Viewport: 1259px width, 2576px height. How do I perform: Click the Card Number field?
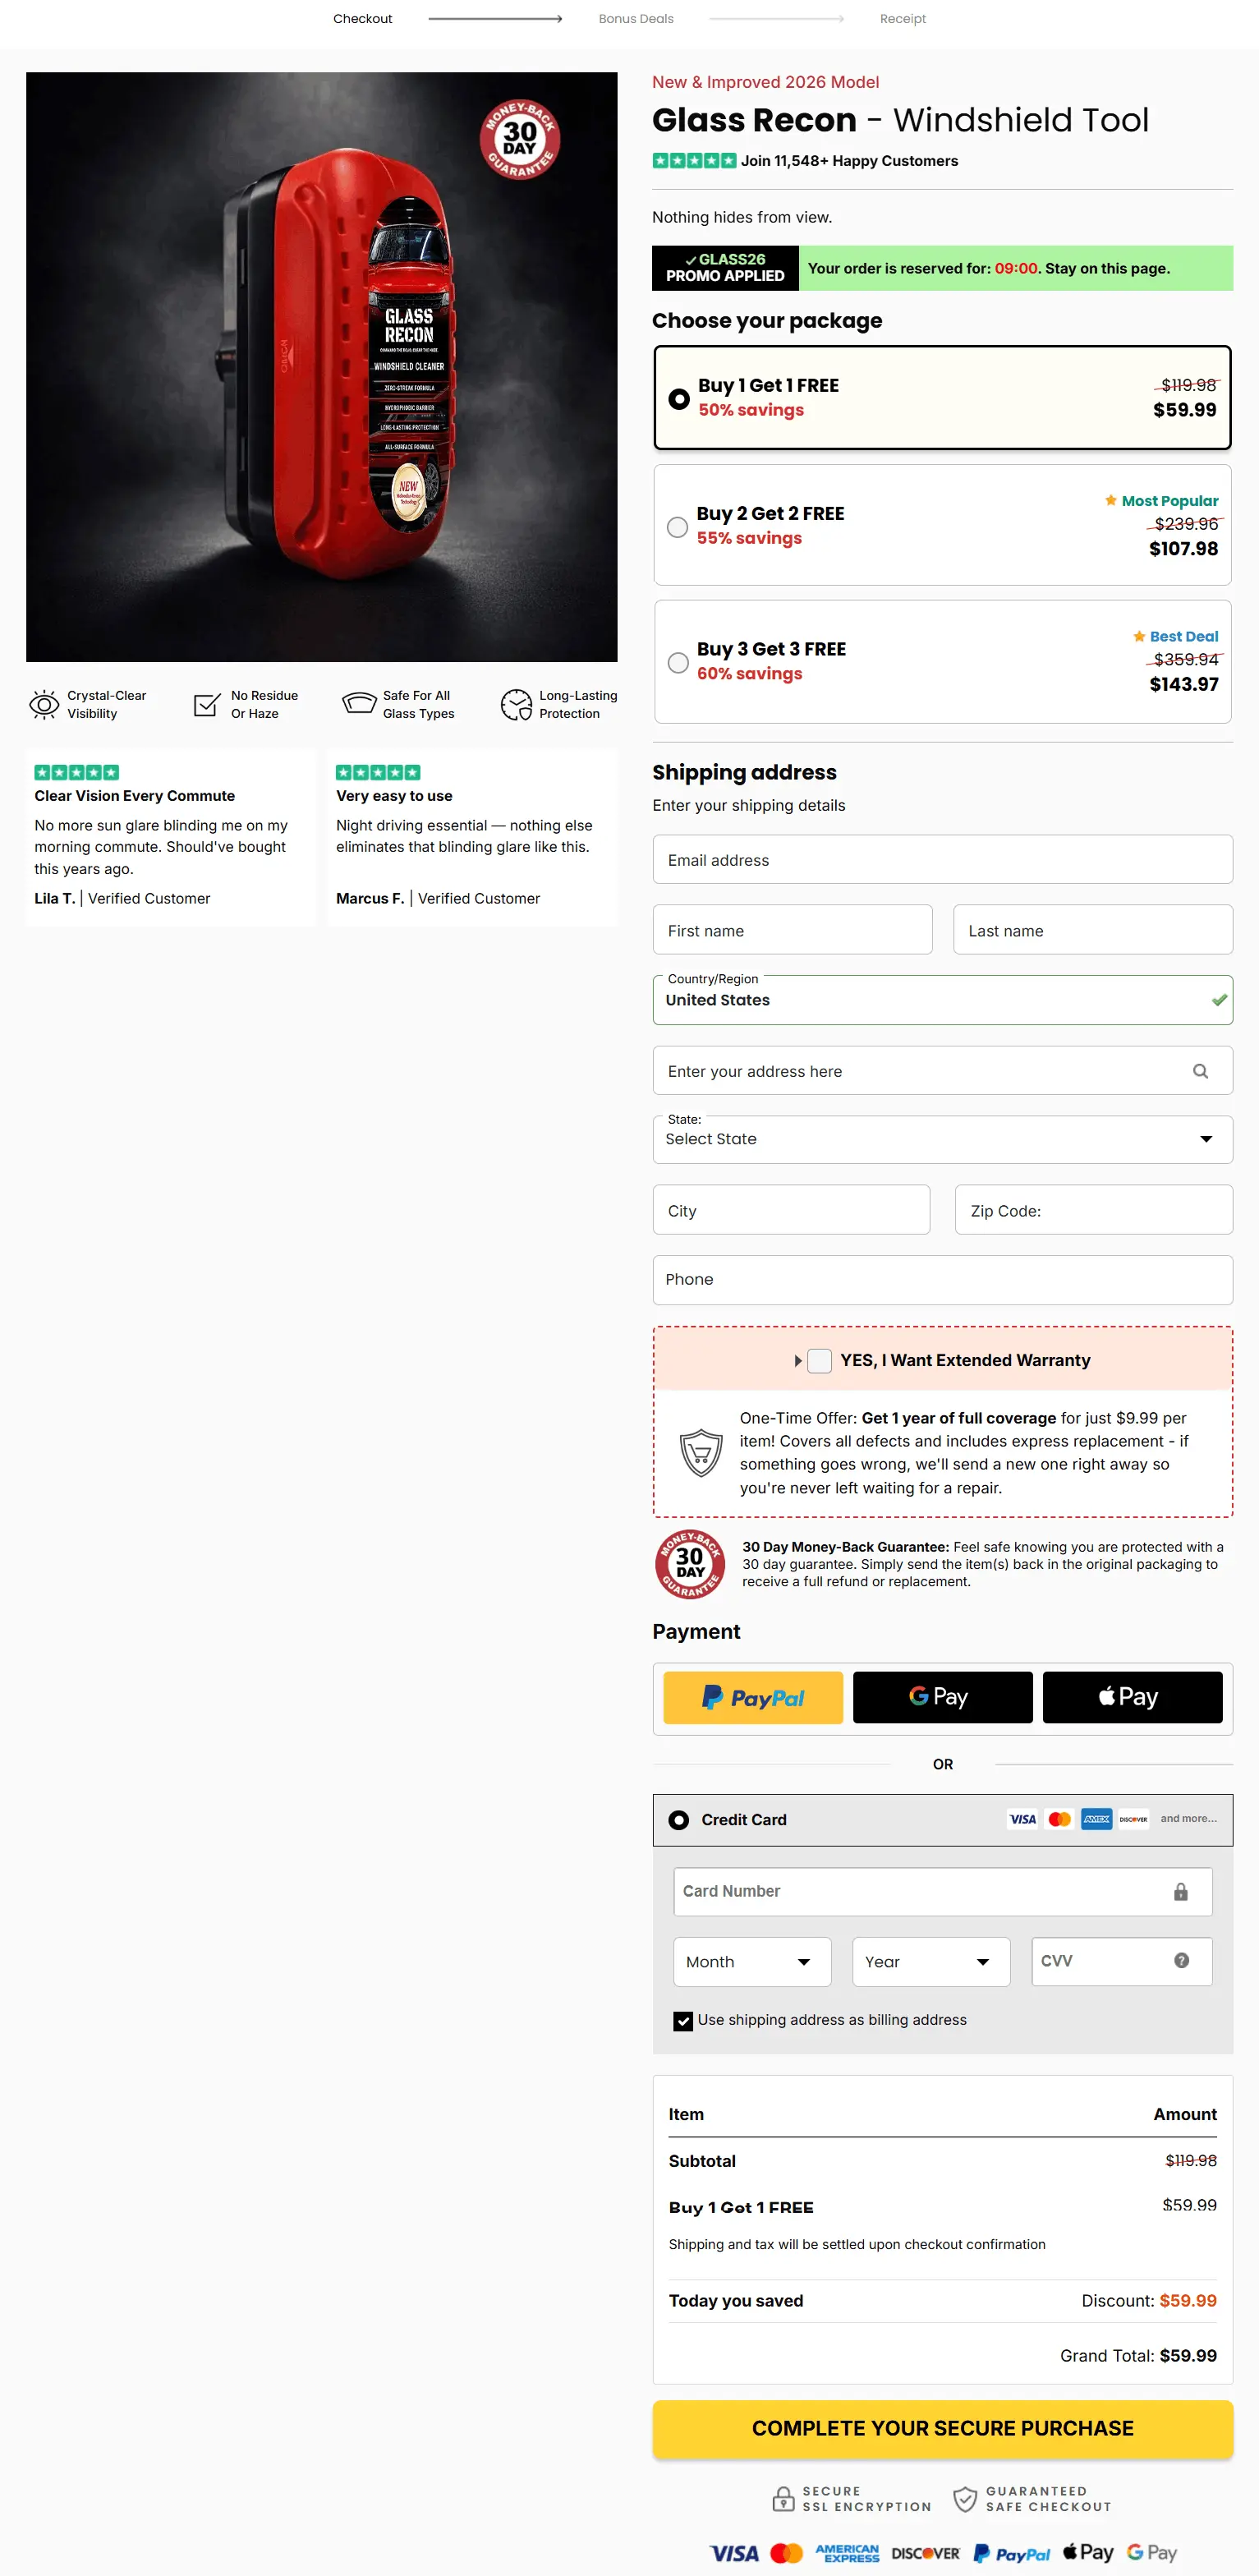point(942,1891)
